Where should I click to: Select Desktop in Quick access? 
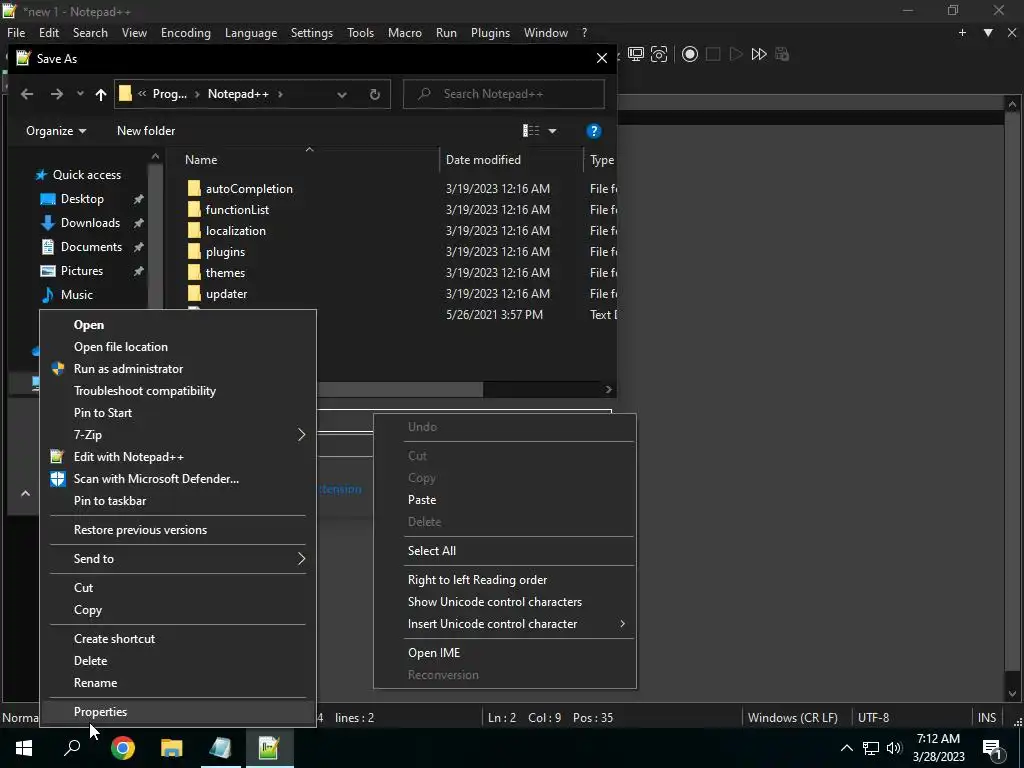point(82,199)
